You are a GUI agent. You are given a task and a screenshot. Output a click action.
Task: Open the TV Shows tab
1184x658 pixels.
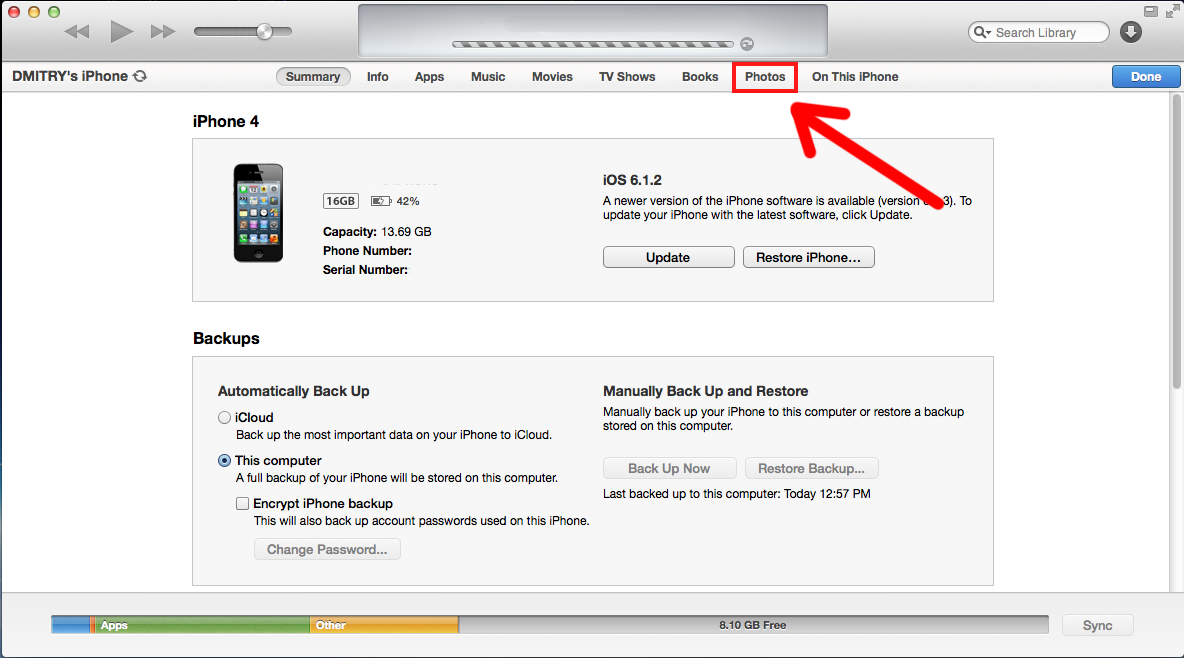(627, 77)
